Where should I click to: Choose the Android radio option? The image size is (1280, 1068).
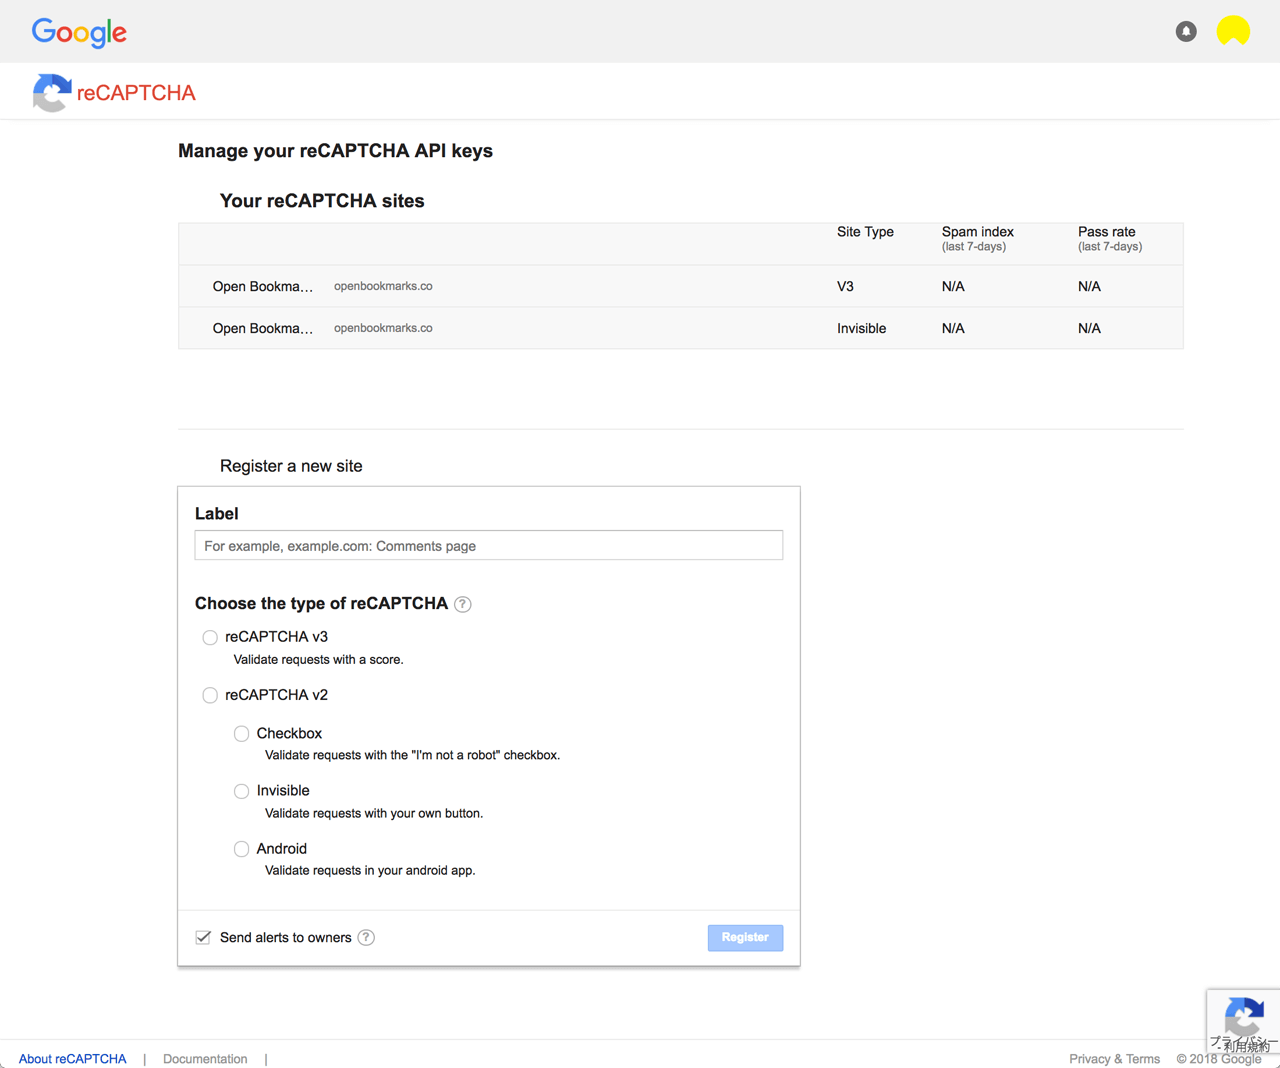[x=241, y=849]
